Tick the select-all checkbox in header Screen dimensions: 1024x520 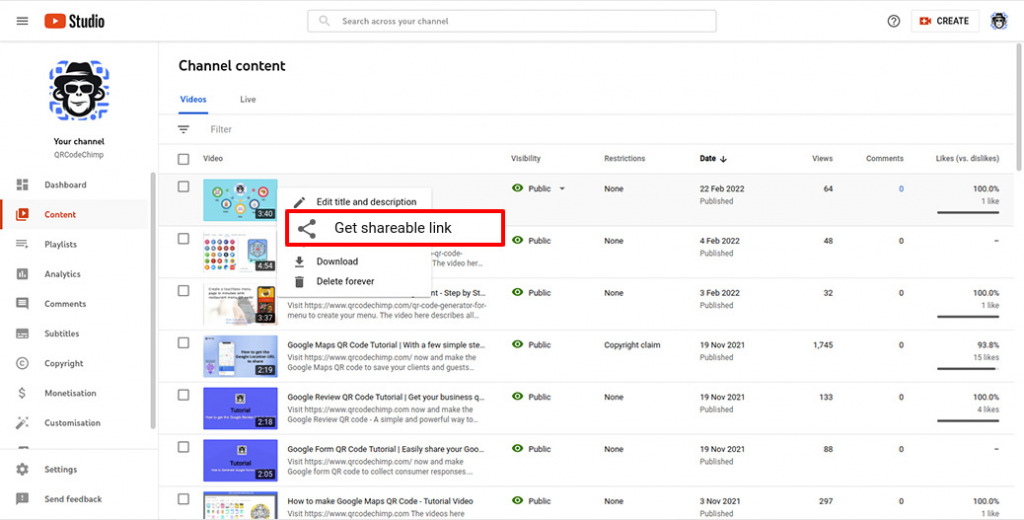[x=184, y=159]
